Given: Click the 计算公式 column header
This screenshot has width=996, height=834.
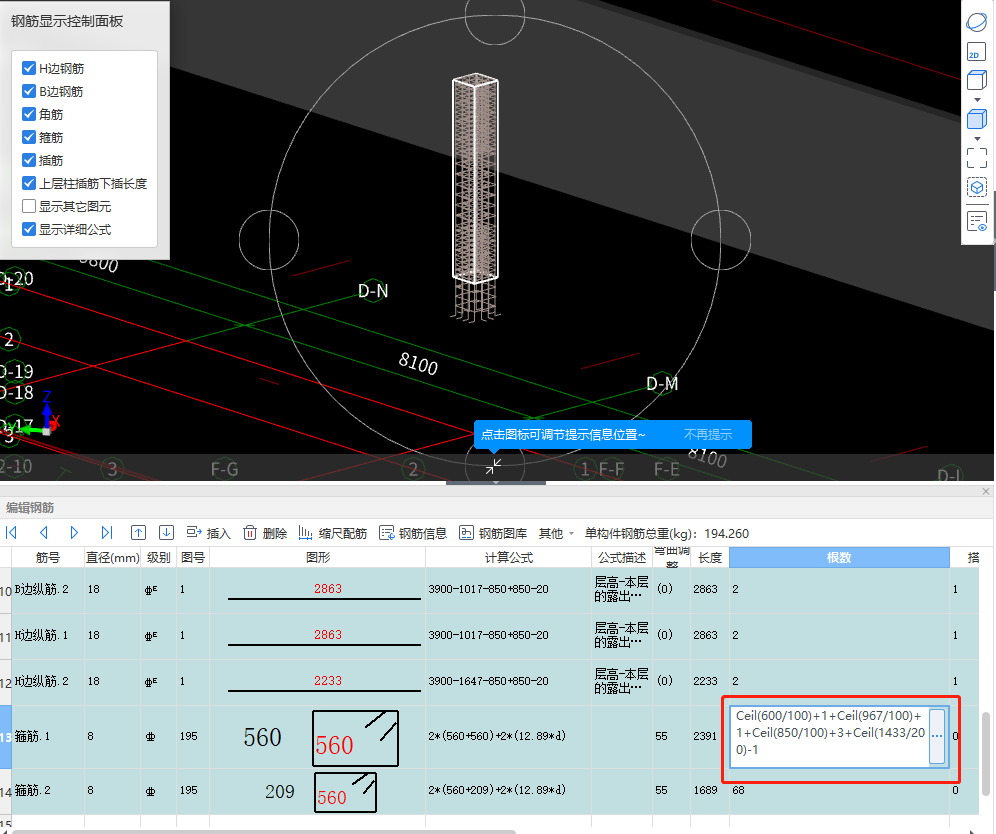Looking at the screenshot, I should point(508,557).
